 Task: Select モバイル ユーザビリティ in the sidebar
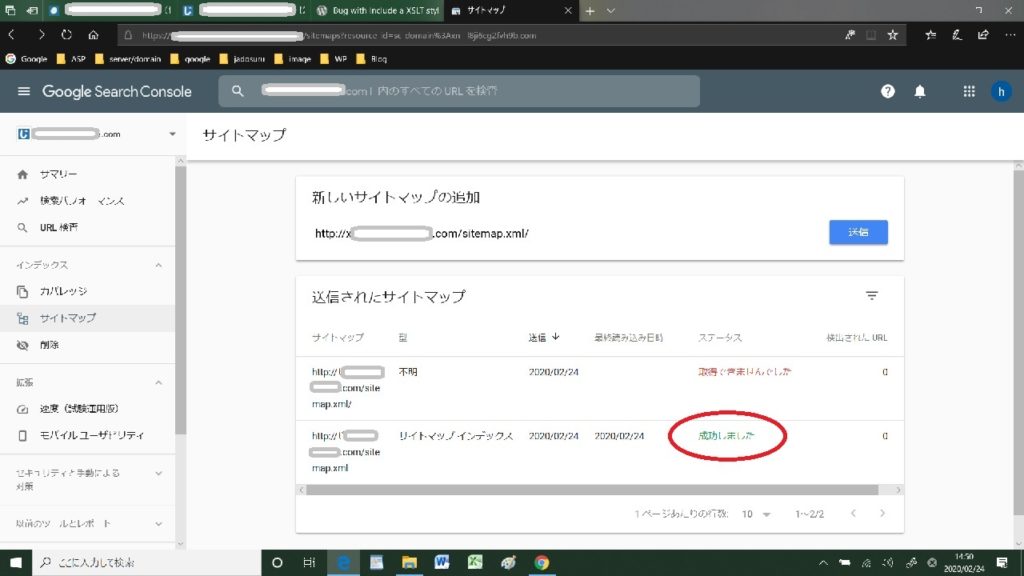tap(92, 435)
